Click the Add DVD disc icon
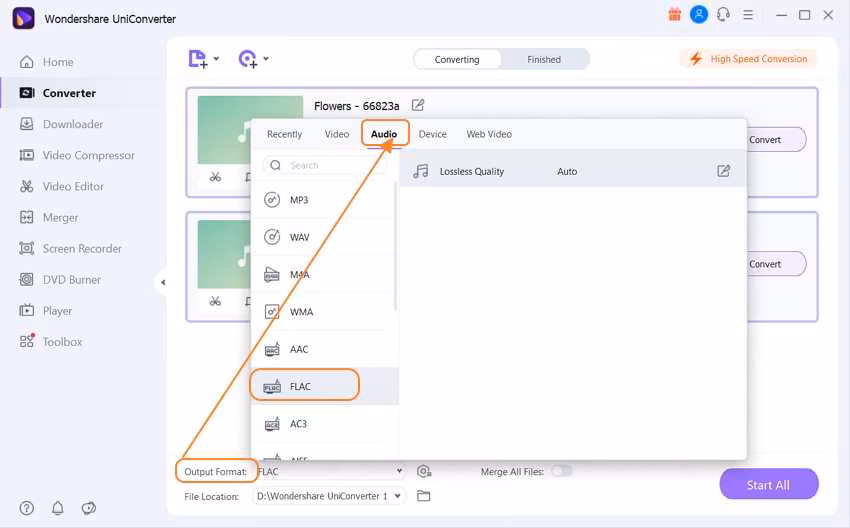Viewport: 850px width, 528px height. click(x=248, y=59)
